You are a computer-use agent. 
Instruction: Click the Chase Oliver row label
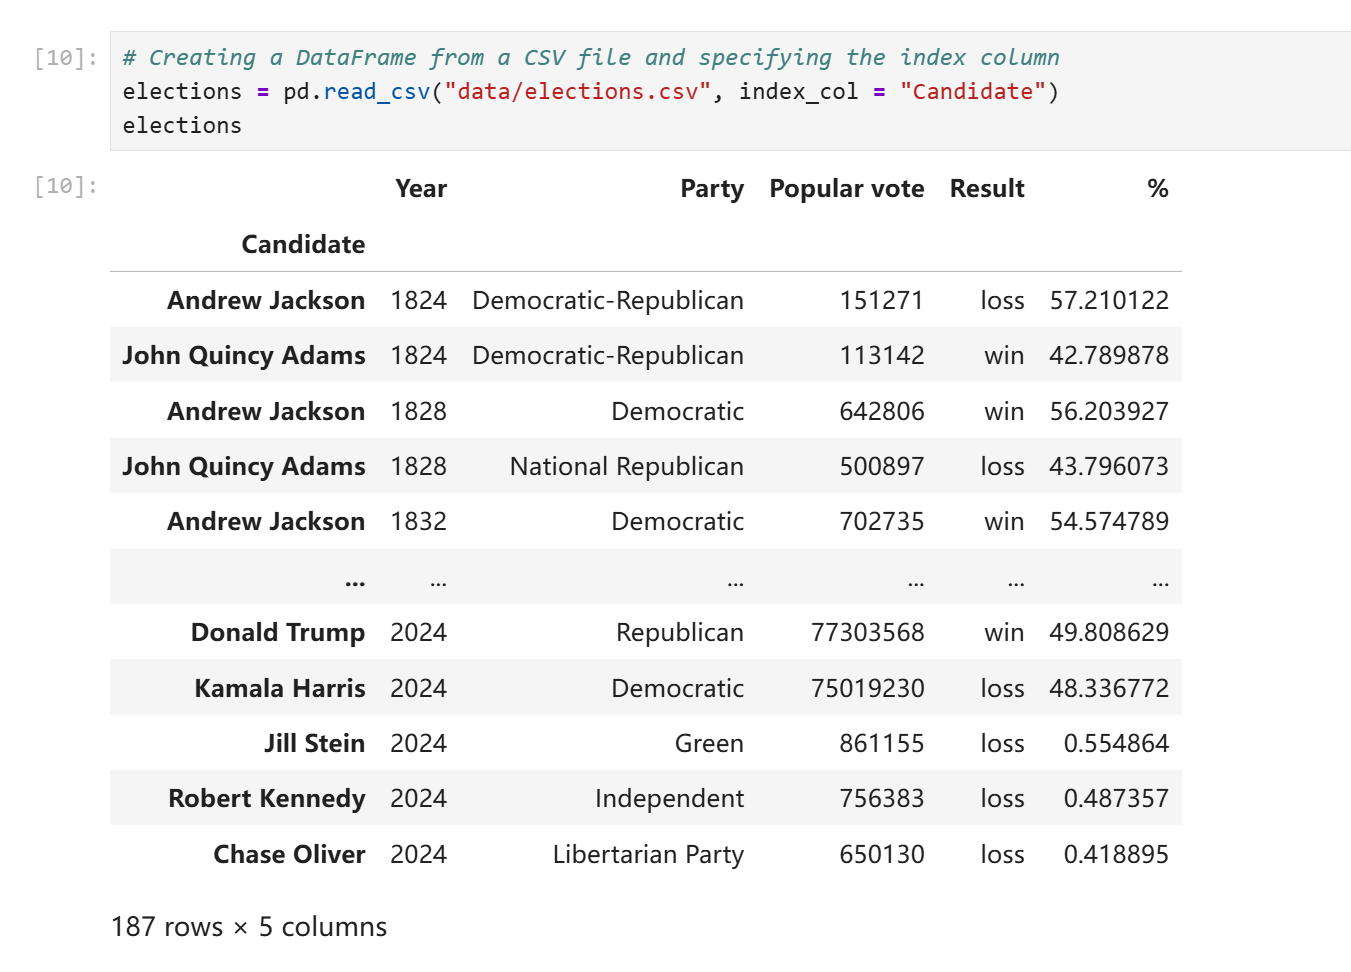[289, 855]
